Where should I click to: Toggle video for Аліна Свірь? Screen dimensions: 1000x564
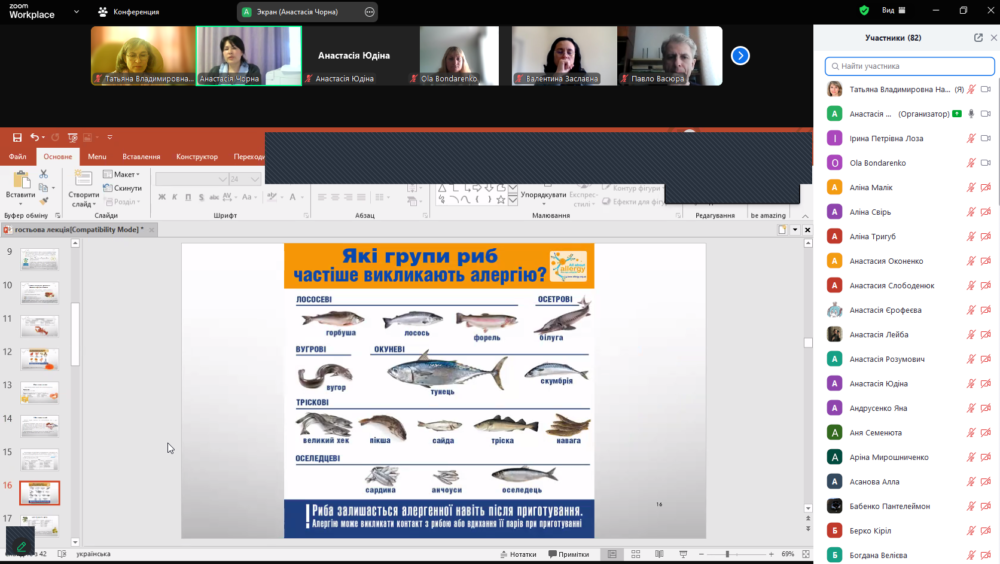pyautogui.click(x=986, y=212)
